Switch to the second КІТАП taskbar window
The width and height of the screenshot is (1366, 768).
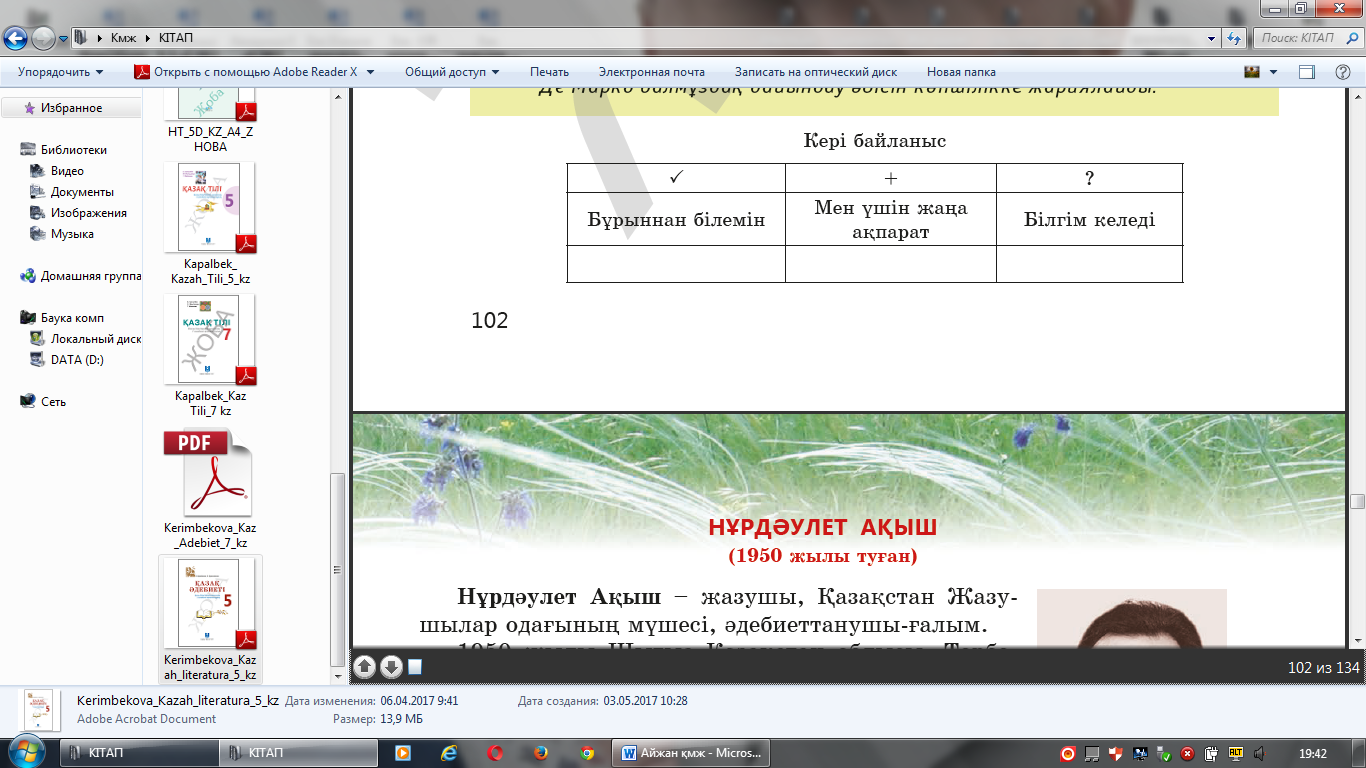[x=298, y=753]
